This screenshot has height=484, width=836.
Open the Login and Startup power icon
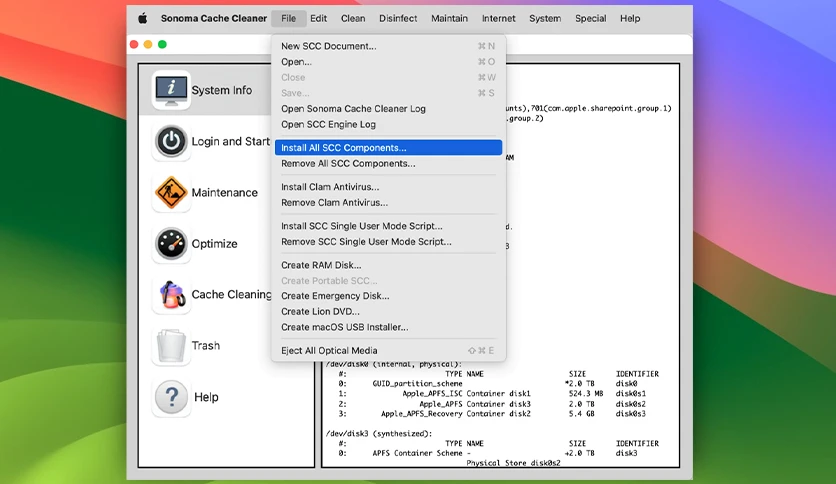tap(171, 141)
